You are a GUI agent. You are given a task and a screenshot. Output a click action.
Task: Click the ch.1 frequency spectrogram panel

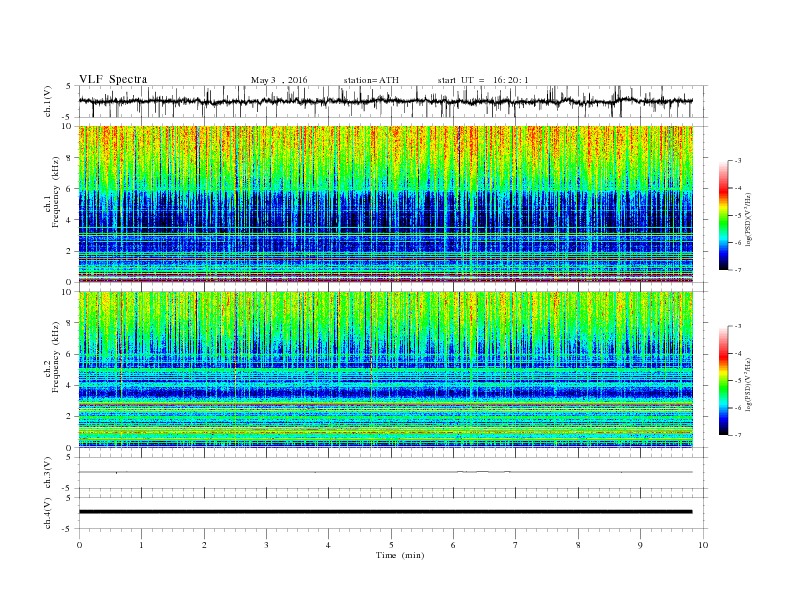click(x=386, y=204)
